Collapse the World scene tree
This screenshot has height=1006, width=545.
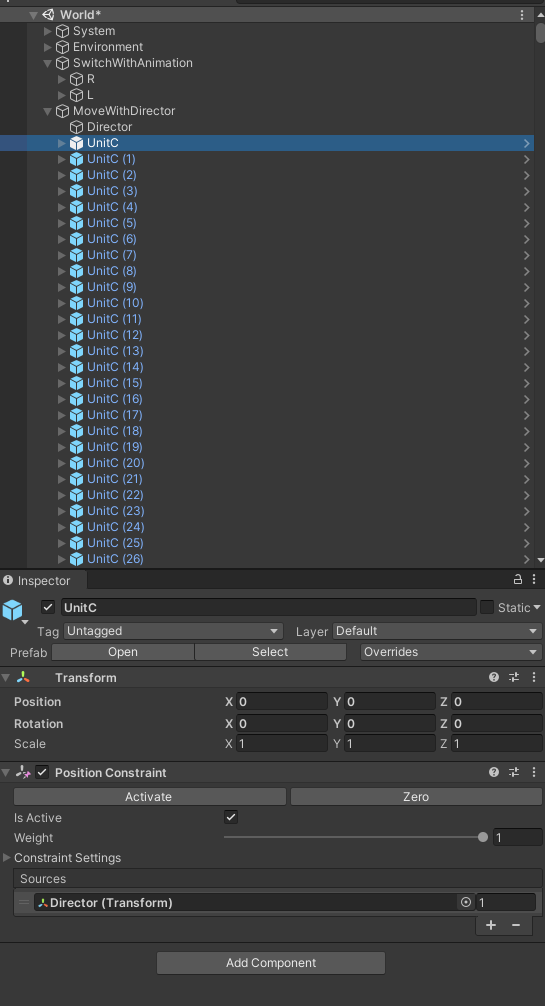pos(34,15)
